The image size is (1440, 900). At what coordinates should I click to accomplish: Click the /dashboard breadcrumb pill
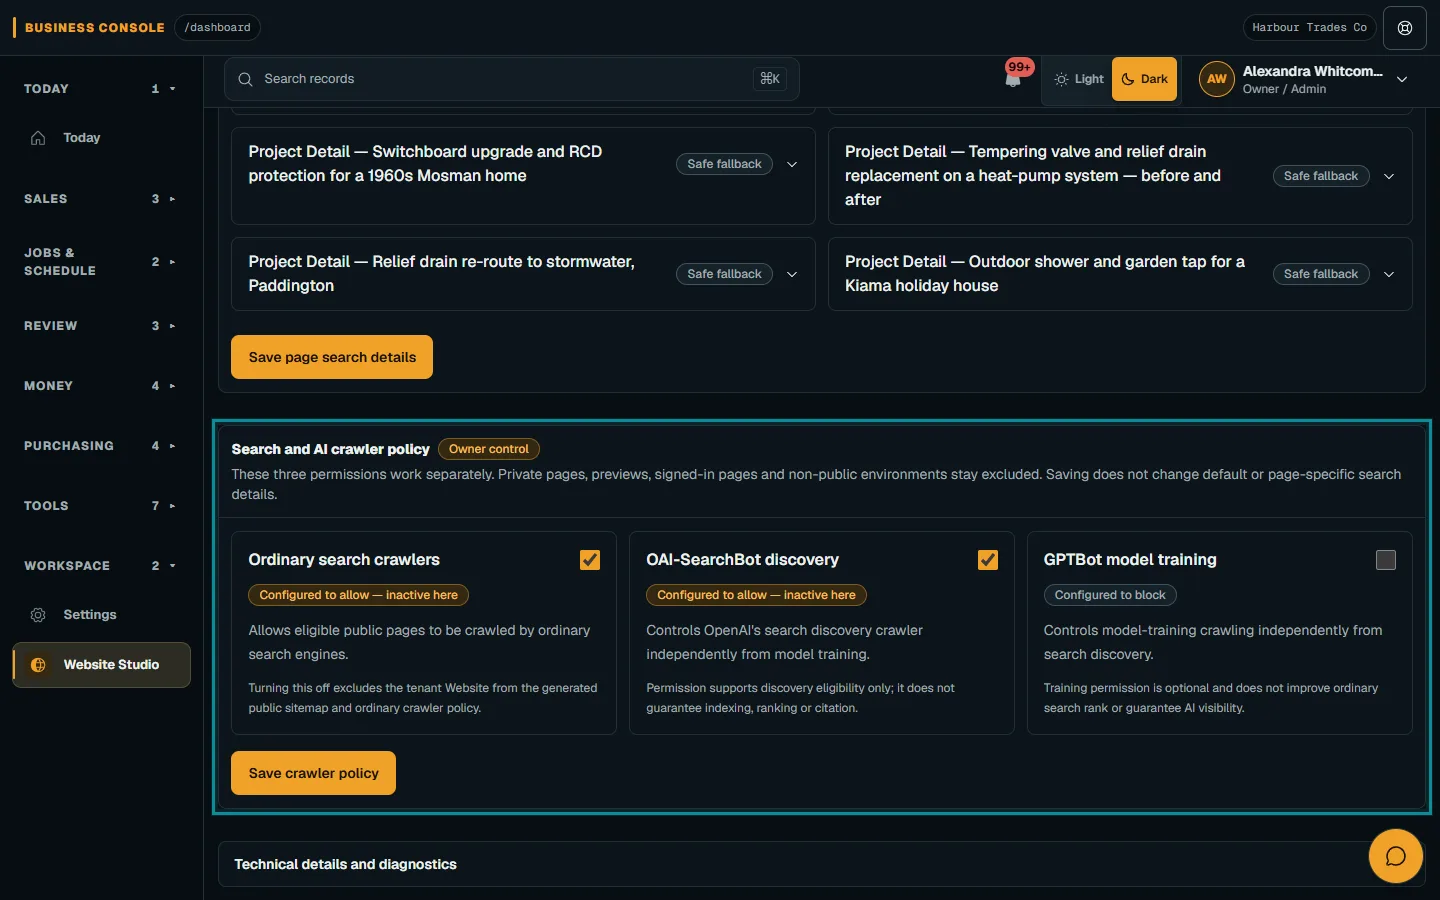click(x=217, y=28)
